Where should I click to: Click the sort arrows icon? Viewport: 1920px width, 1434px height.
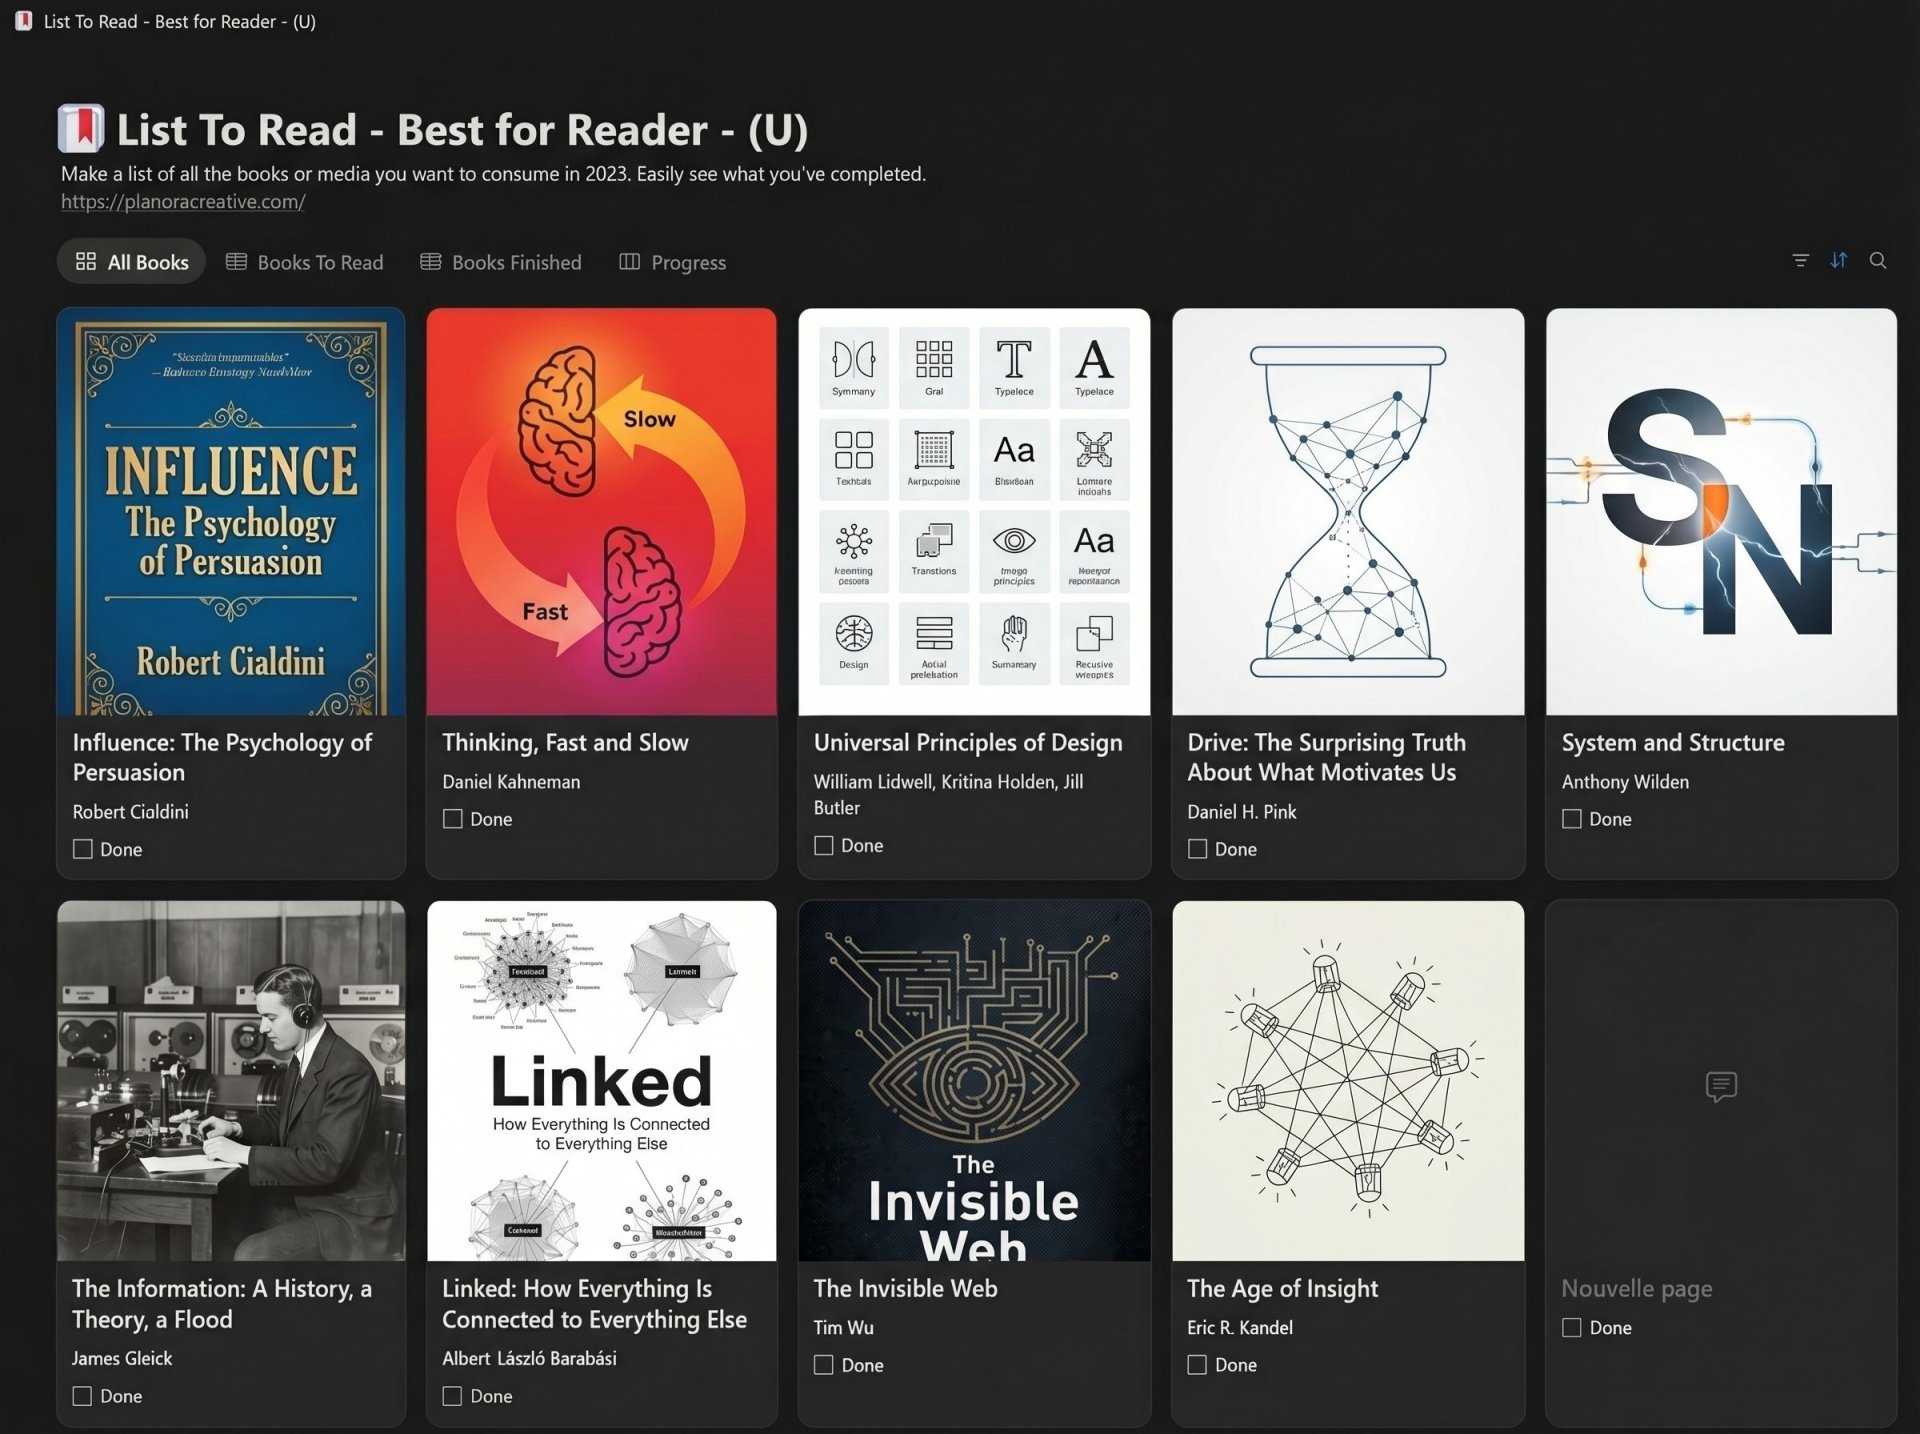coord(1839,261)
